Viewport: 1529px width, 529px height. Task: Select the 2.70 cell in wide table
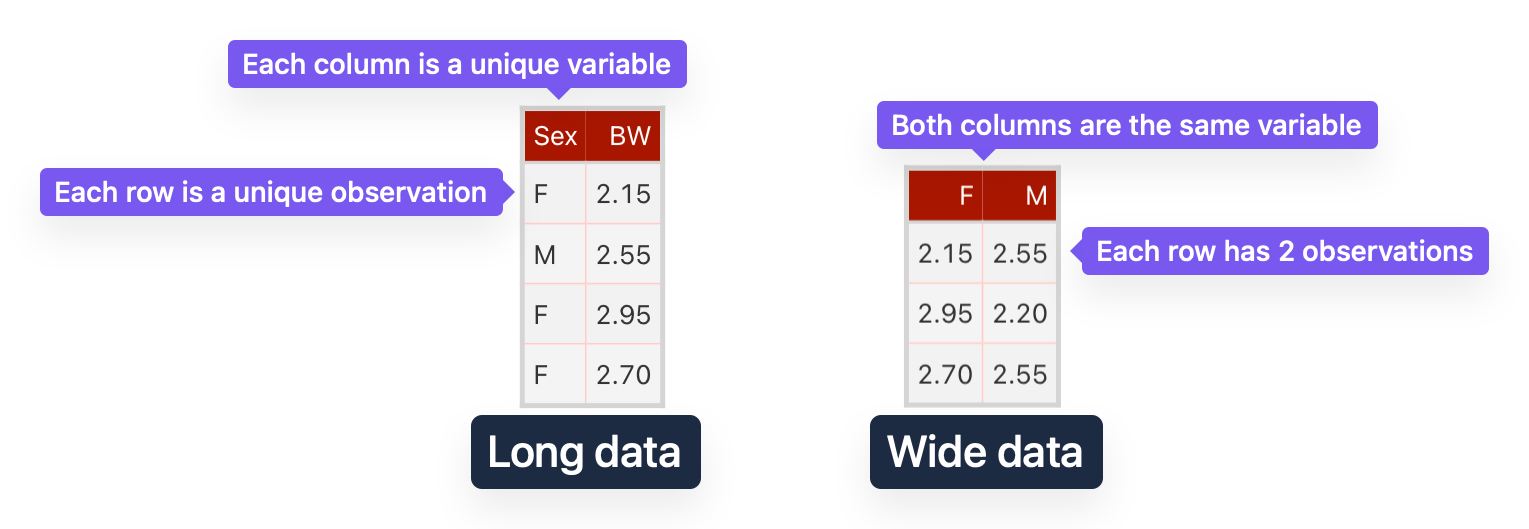click(946, 374)
